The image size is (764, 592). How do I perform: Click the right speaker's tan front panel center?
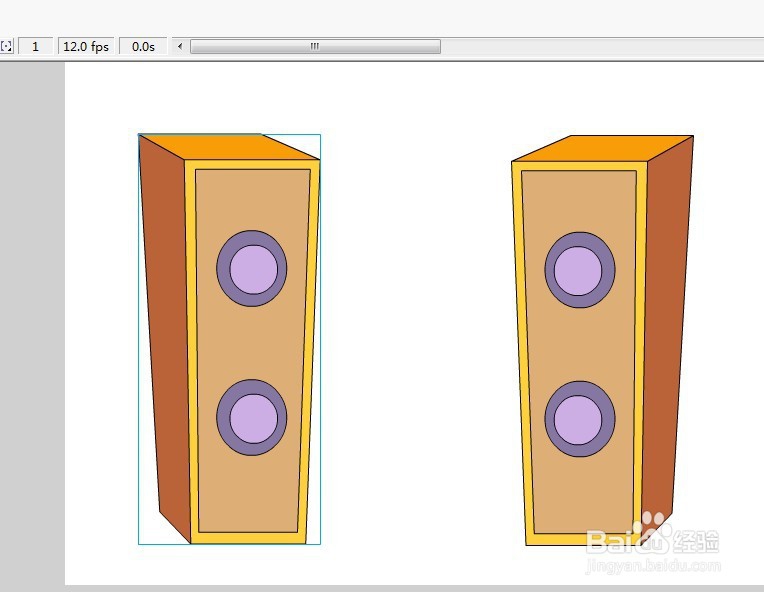click(x=580, y=351)
